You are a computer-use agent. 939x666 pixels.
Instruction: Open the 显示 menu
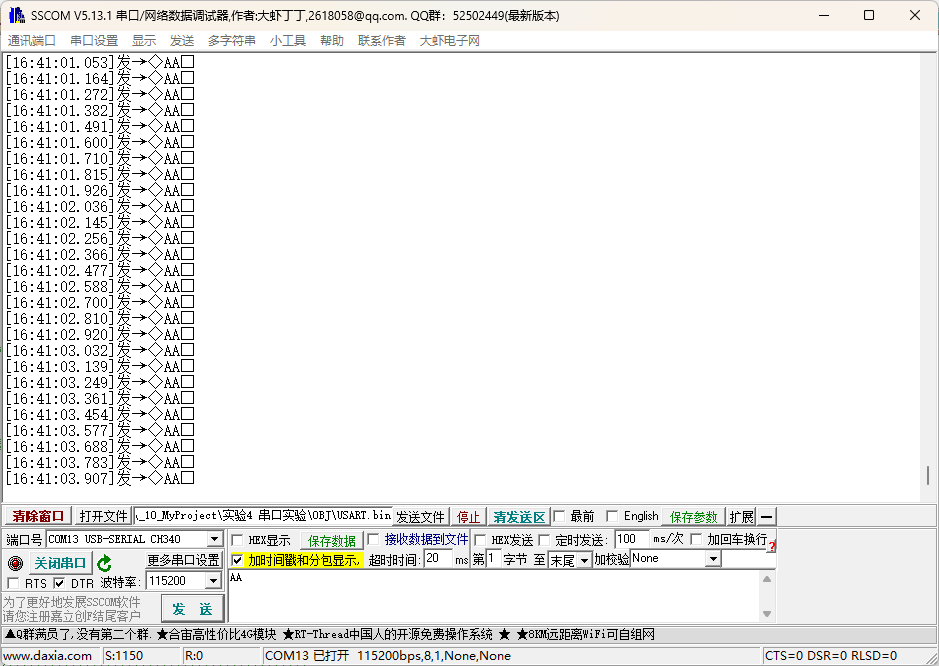pyautogui.click(x=144, y=41)
